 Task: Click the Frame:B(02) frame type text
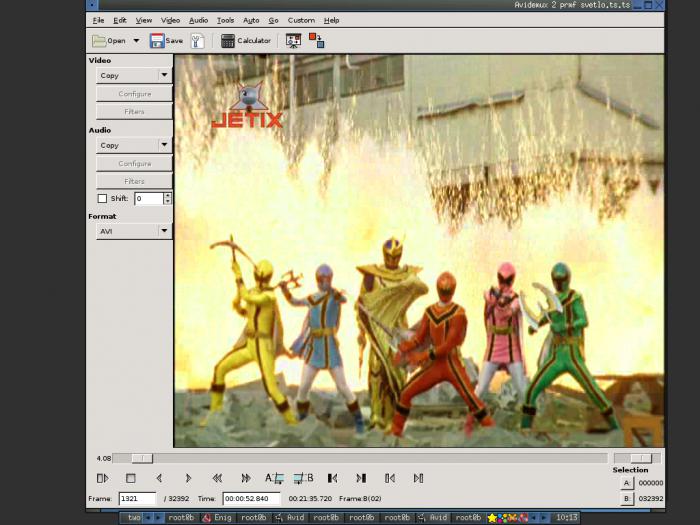[x=360, y=499]
